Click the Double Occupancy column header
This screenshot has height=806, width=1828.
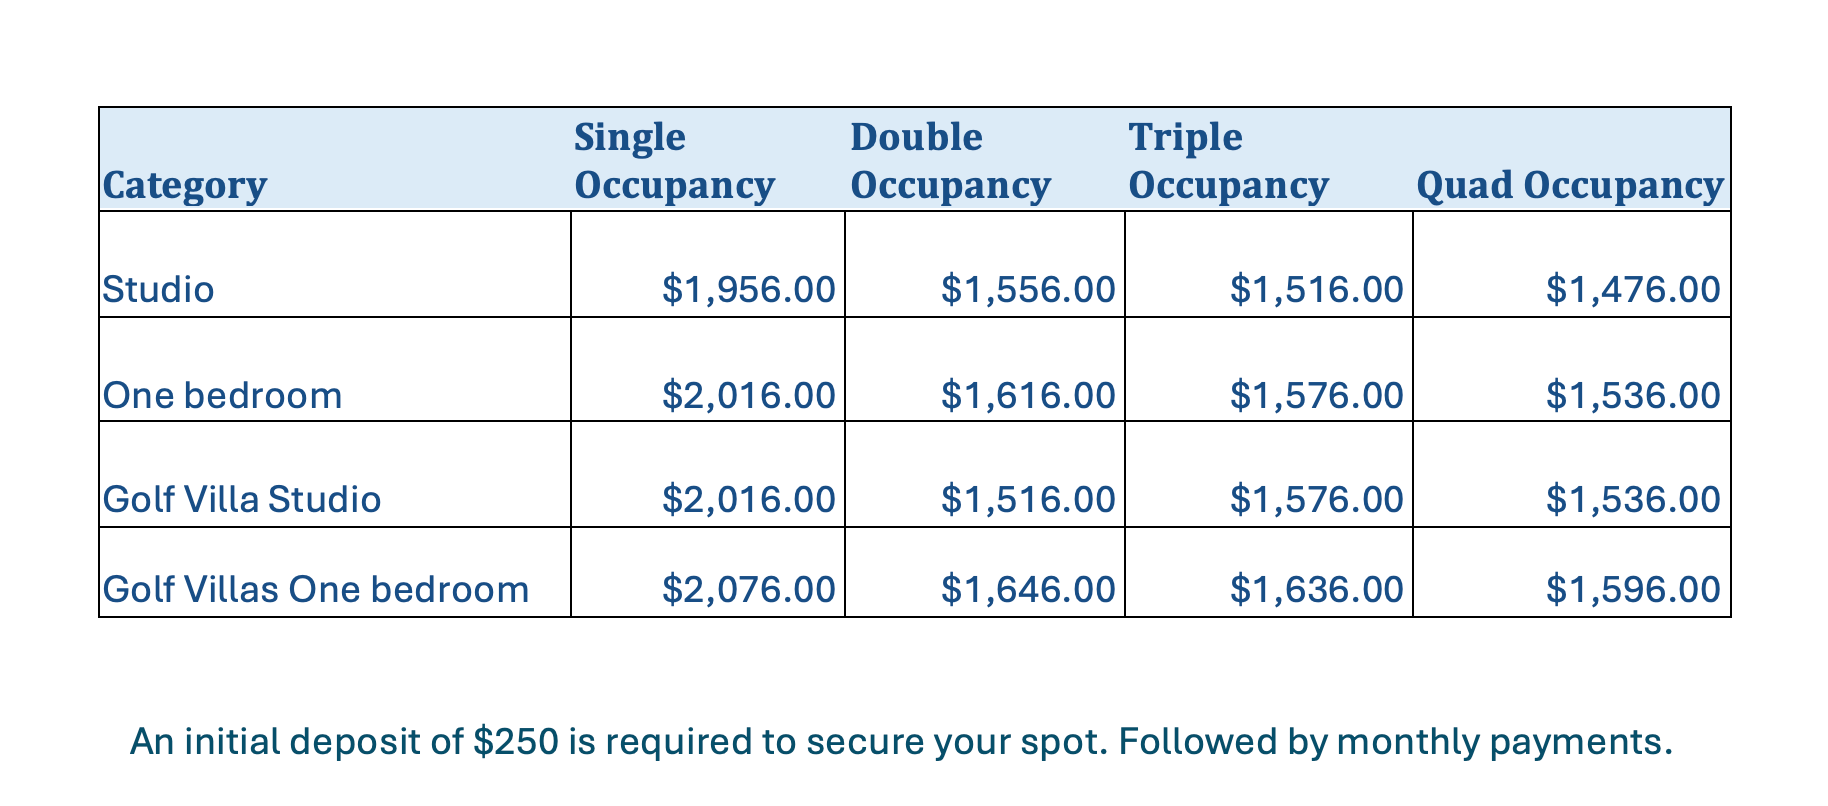950,161
